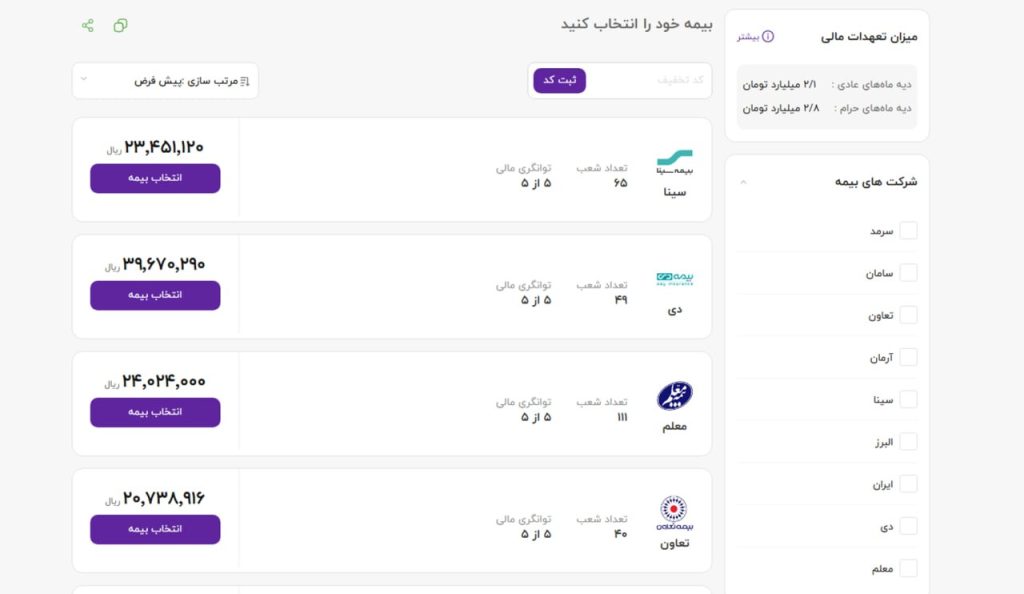The height and width of the screenshot is (594, 1024).
Task: Click the دی insurance logo
Action: coord(675,279)
